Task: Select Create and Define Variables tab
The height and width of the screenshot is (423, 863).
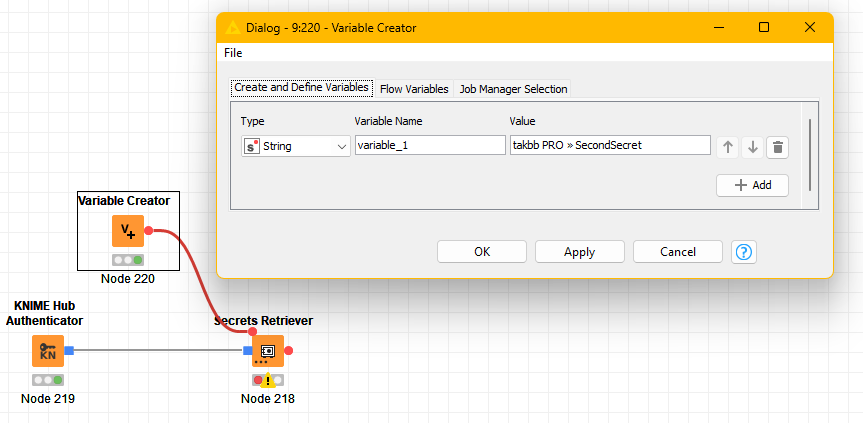Action: click(302, 88)
